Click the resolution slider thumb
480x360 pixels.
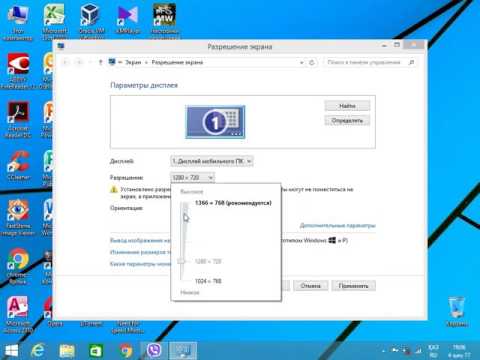181,261
